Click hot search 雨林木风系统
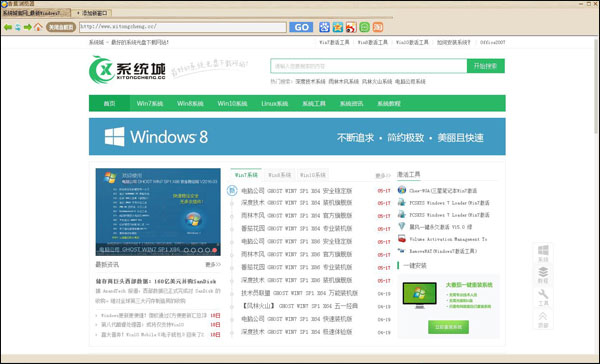The height and width of the screenshot is (364, 600). tap(344, 82)
